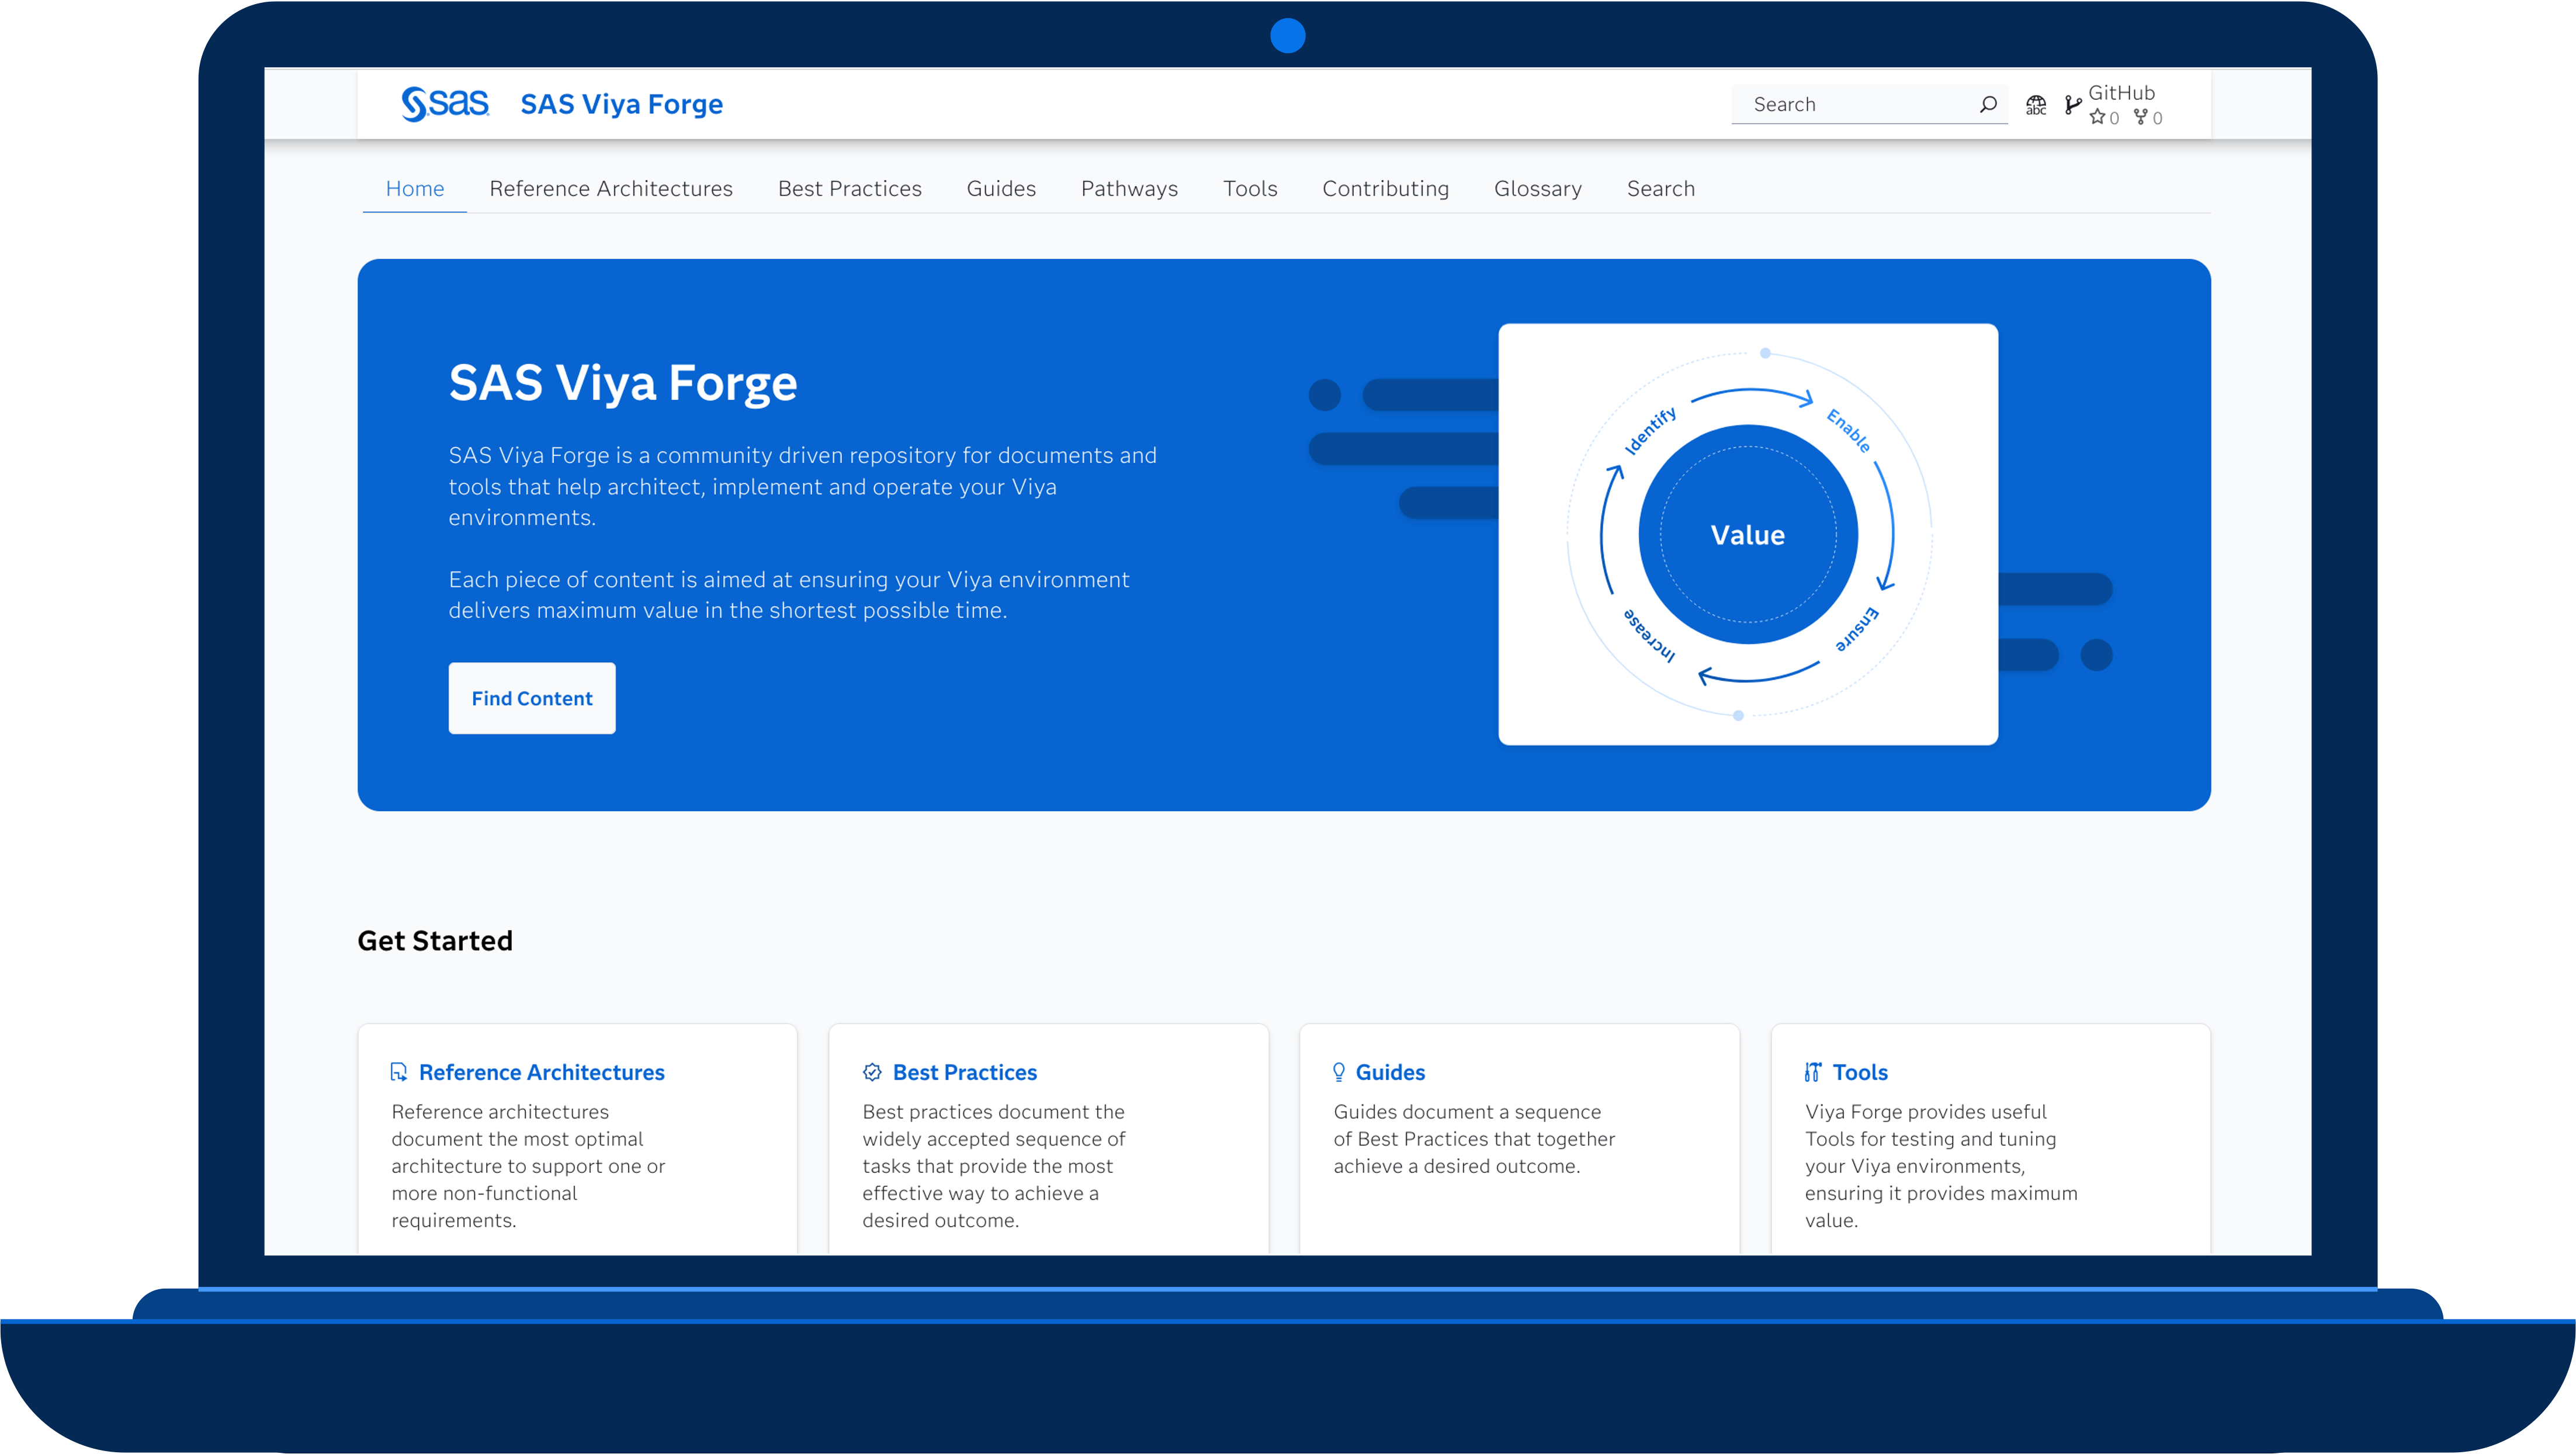Viewport: 2576px width, 1454px height.
Task: Click the GitHub git branch icon
Action: 2073,105
